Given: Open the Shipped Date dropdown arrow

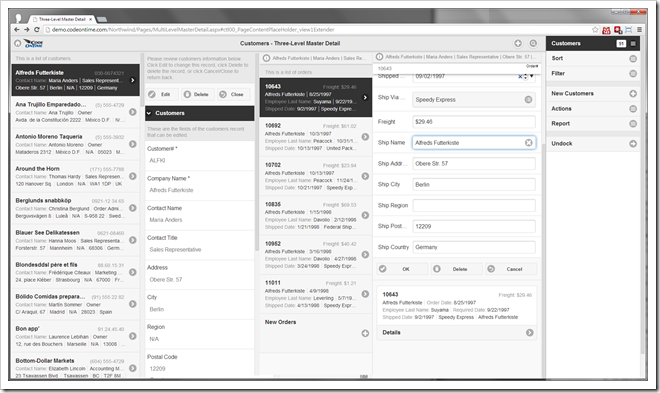Looking at the screenshot, I should tap(532, 76).
